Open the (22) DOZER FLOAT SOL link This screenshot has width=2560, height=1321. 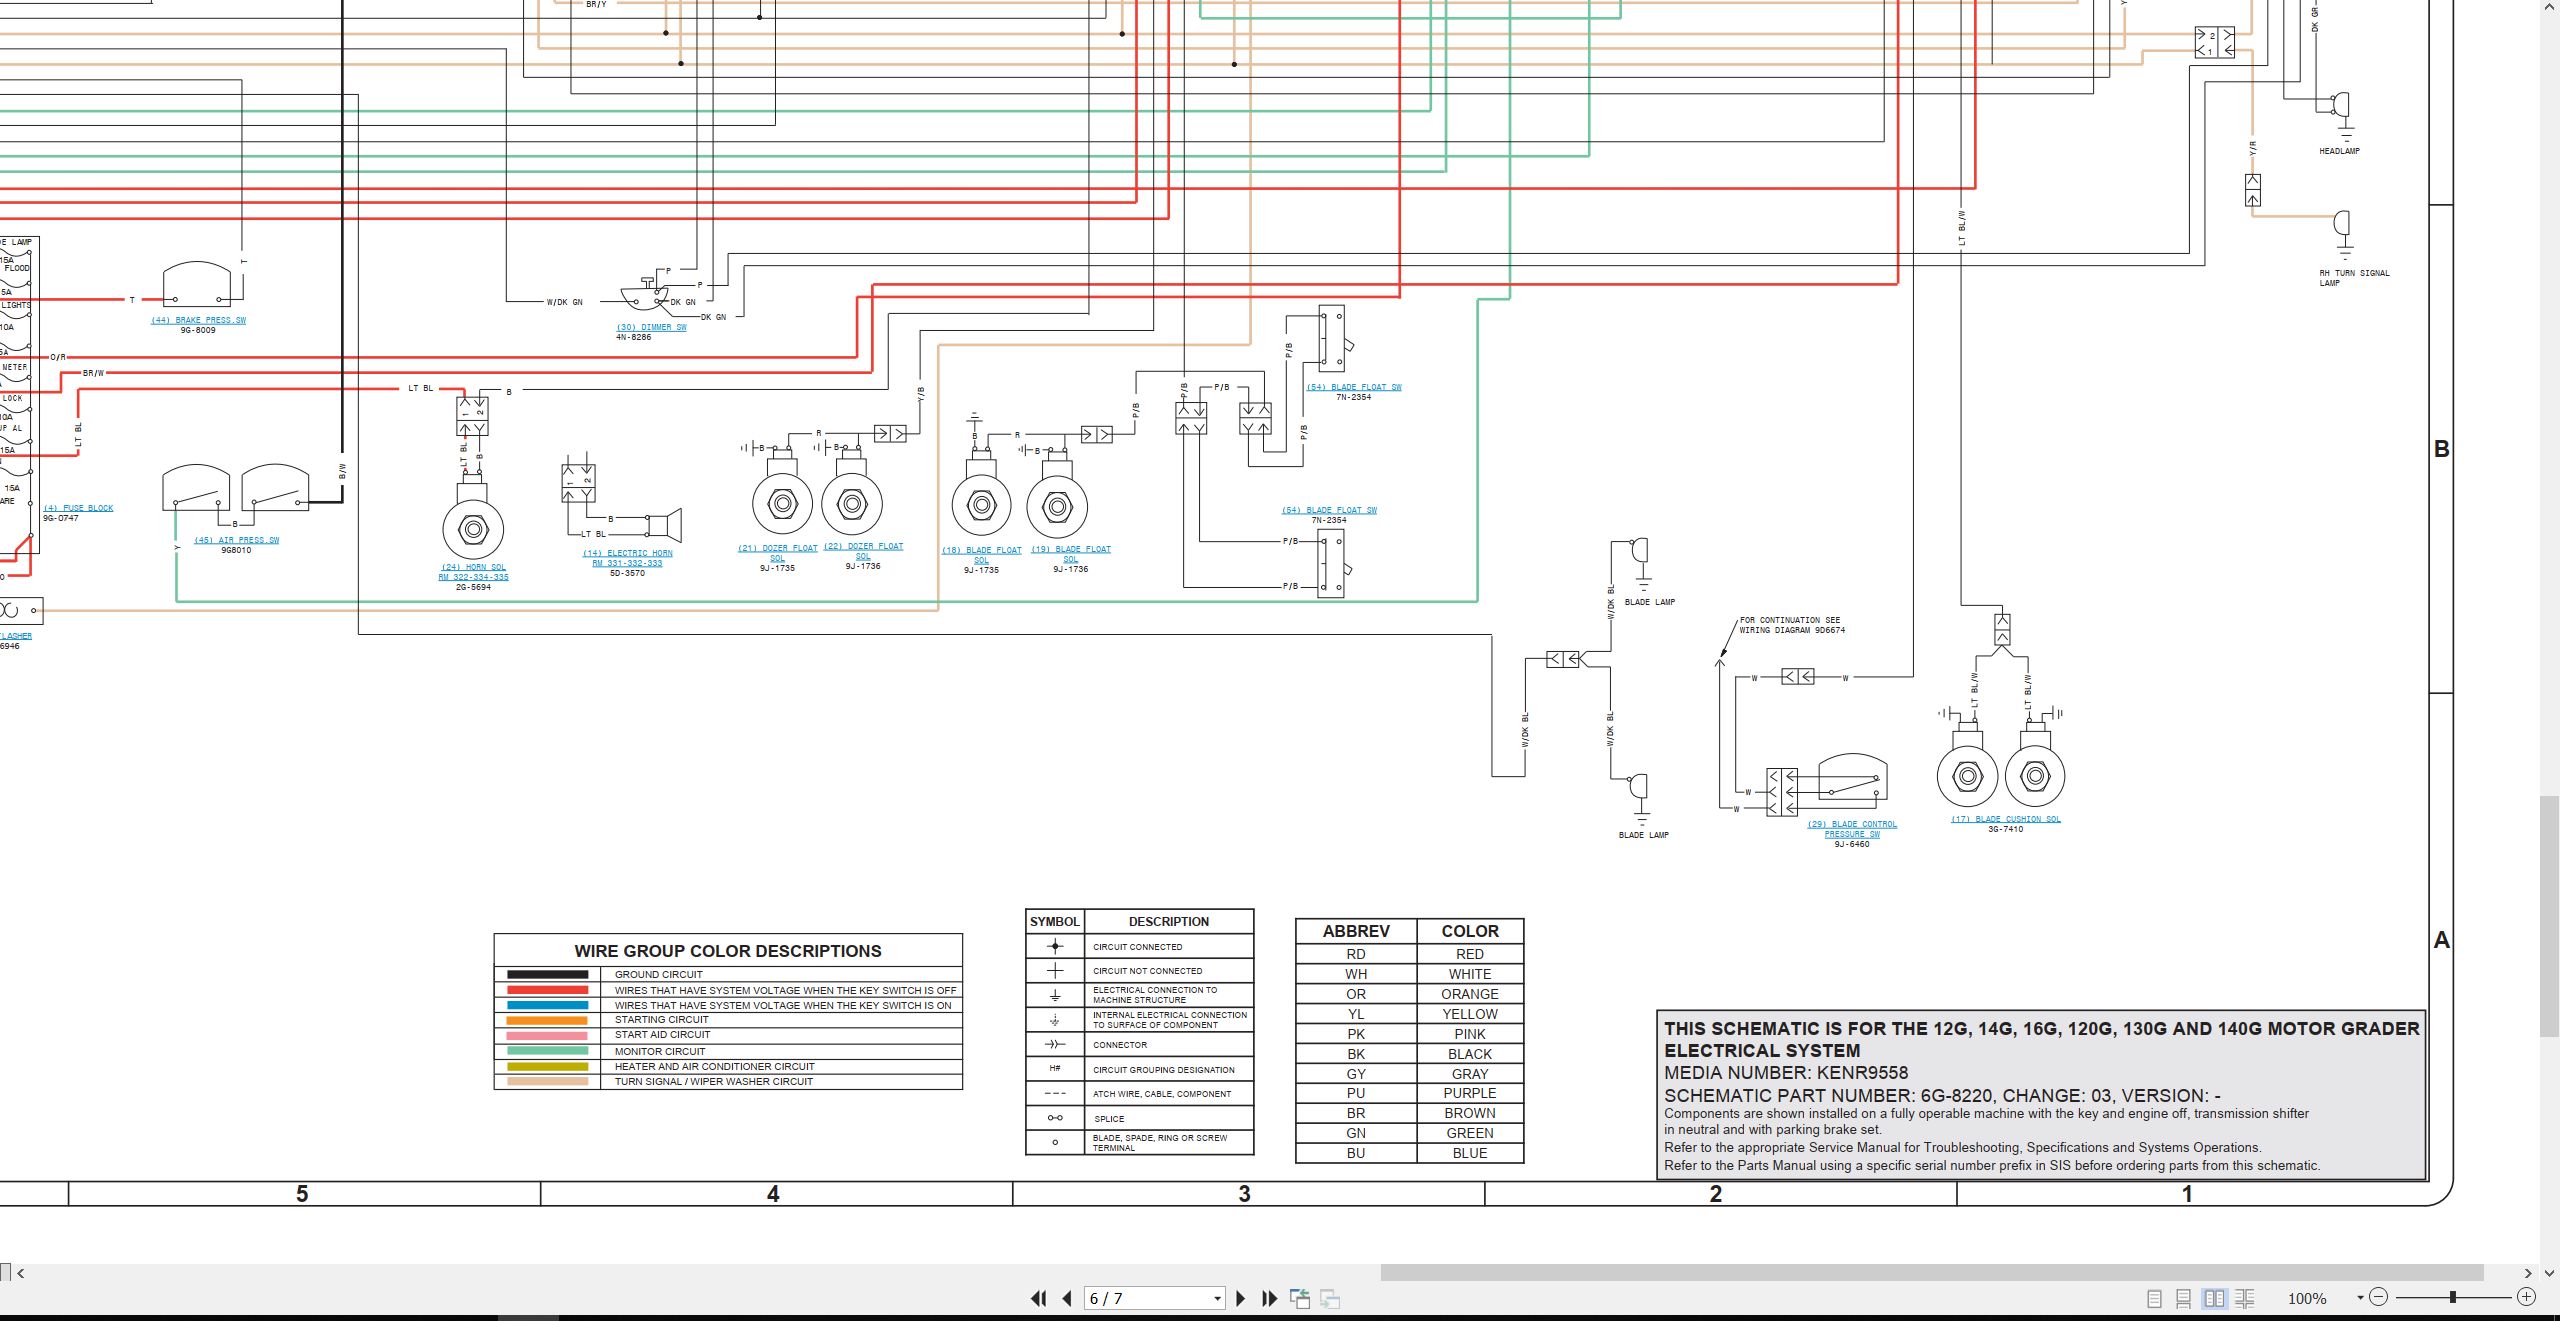pyautogui.click(x=863, y=551)
